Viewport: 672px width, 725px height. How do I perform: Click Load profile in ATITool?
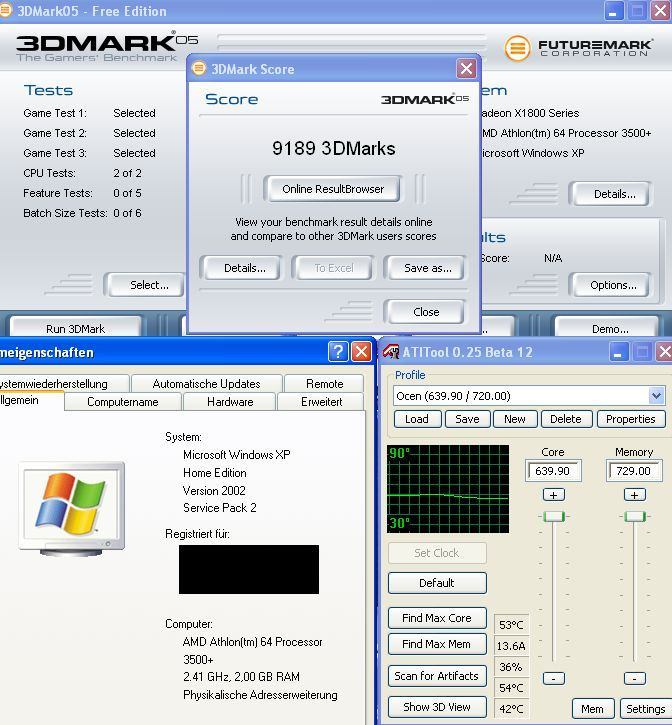417,419
